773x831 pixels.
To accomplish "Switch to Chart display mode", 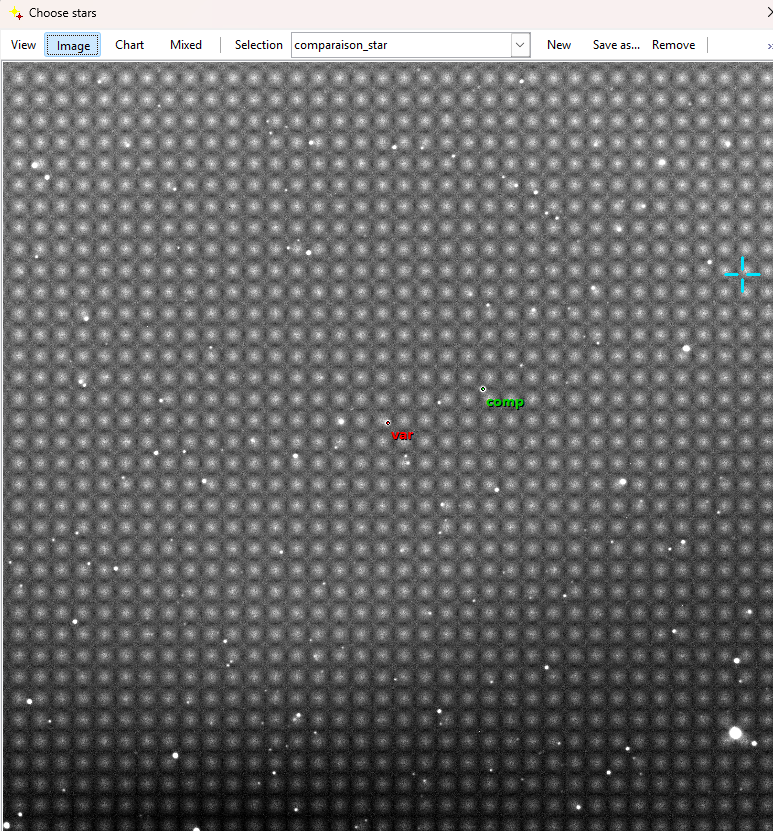I will [x=129, y=45].
